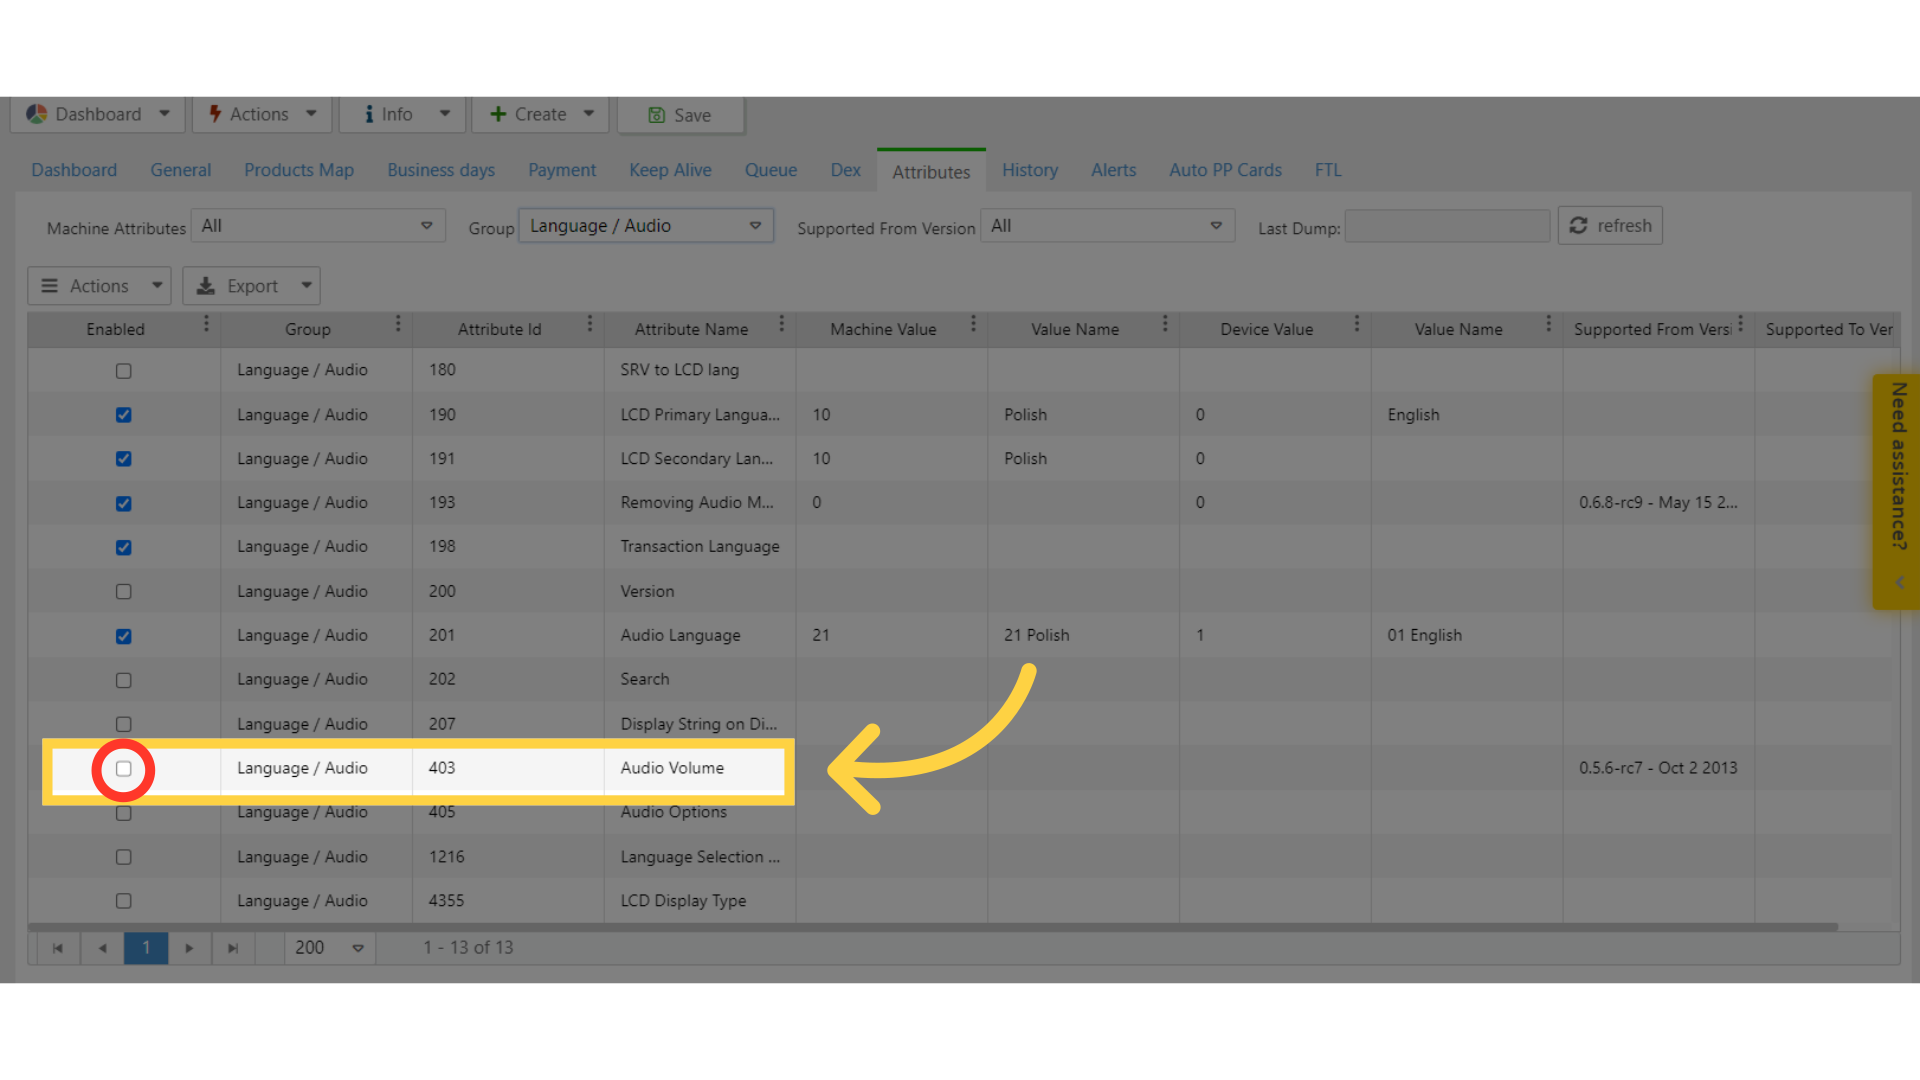Switch to the History tab
The width and height of the screenshot is (1920, 1080).
click(x=1030, y=170)
